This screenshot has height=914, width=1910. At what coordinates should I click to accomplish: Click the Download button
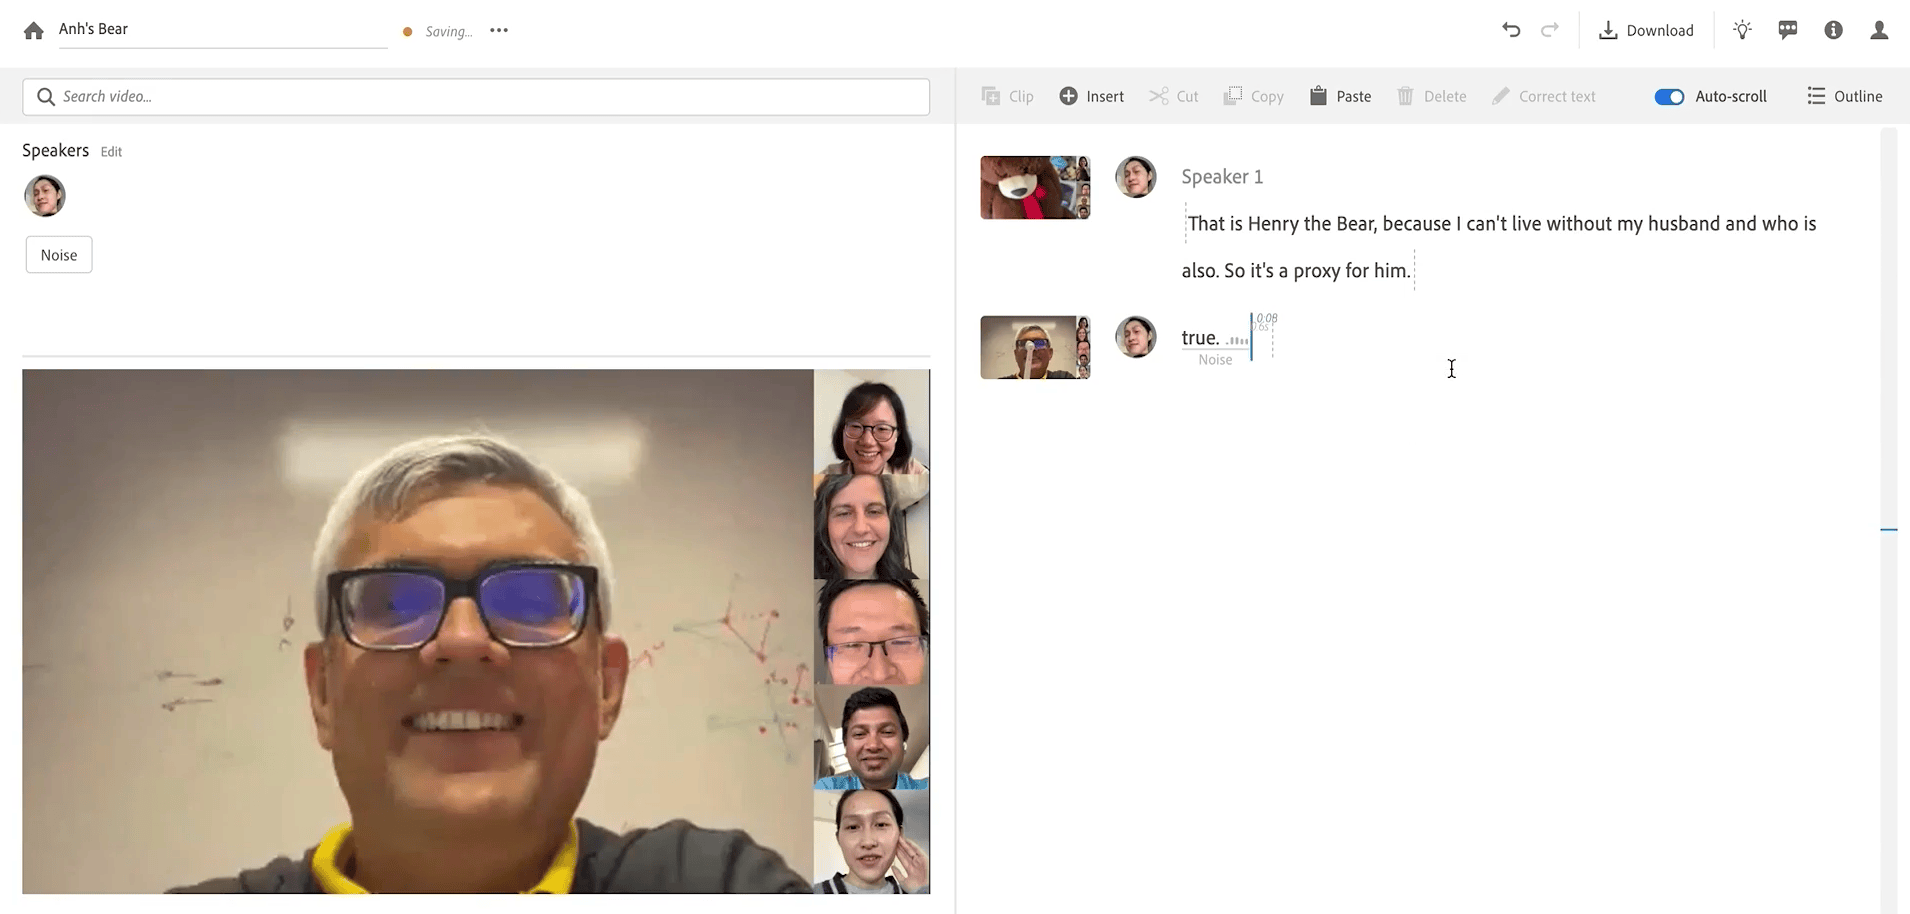(x=1646, y=30)
